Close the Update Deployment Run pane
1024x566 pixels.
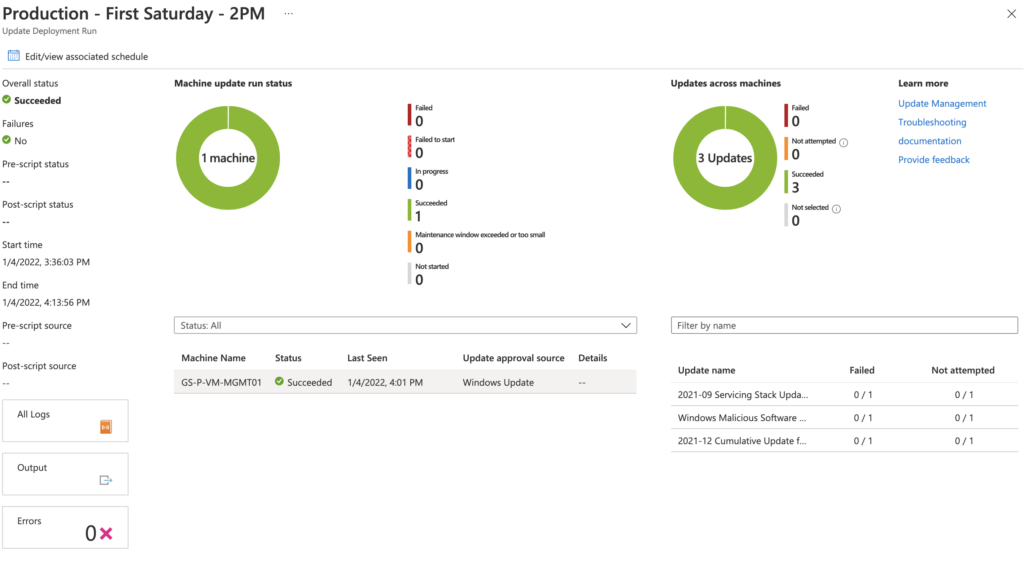[1011, 14]
